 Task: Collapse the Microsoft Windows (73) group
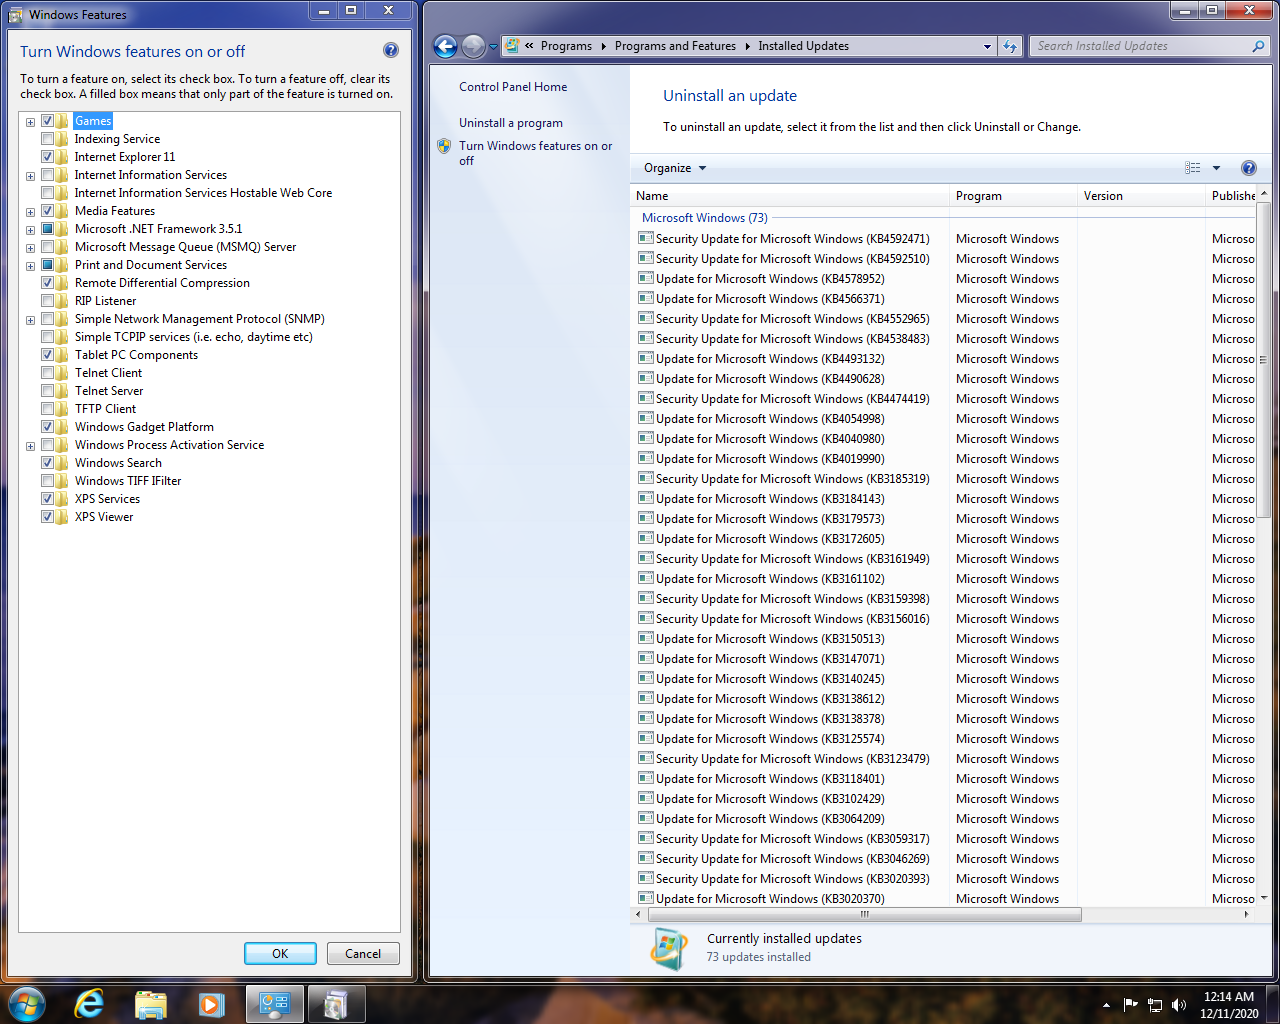[705, 217]
